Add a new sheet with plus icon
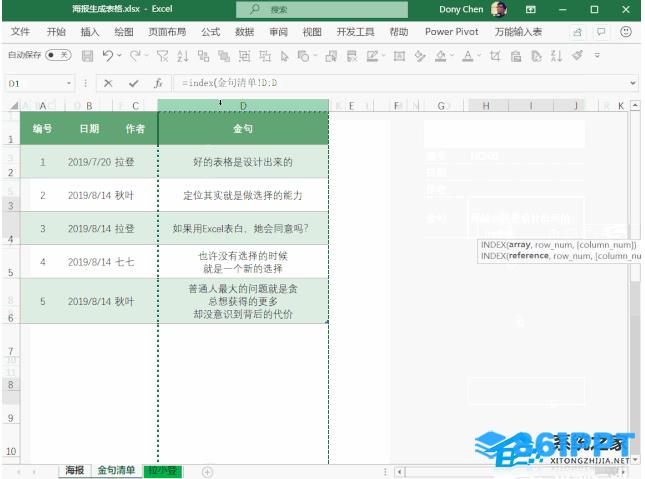 (x=207, y=472)
